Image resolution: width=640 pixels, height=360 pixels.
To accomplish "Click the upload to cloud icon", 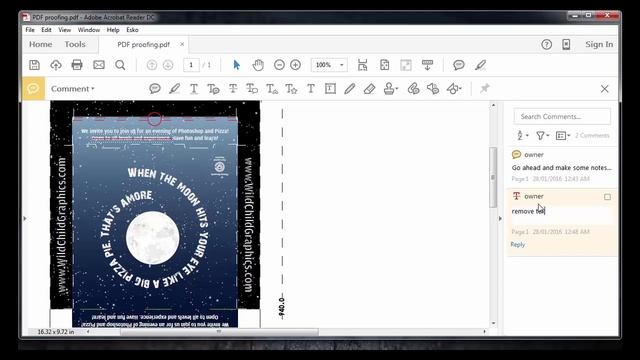I will [56, 65].
